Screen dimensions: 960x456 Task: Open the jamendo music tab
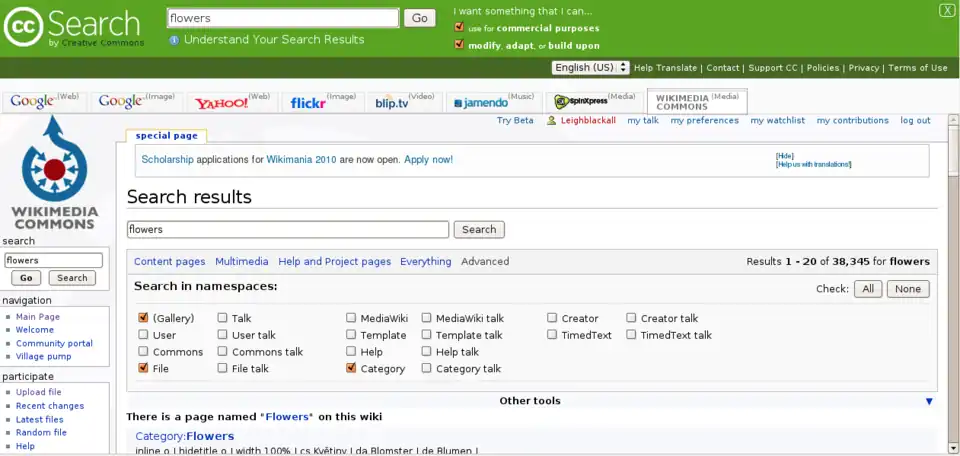pos(492,102)
